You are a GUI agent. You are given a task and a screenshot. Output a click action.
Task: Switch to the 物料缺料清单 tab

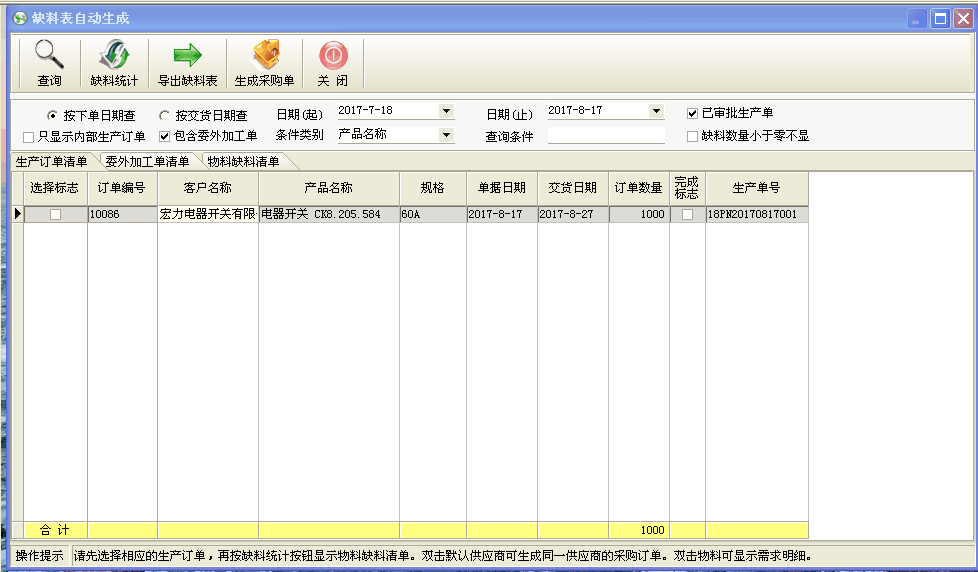243,161
